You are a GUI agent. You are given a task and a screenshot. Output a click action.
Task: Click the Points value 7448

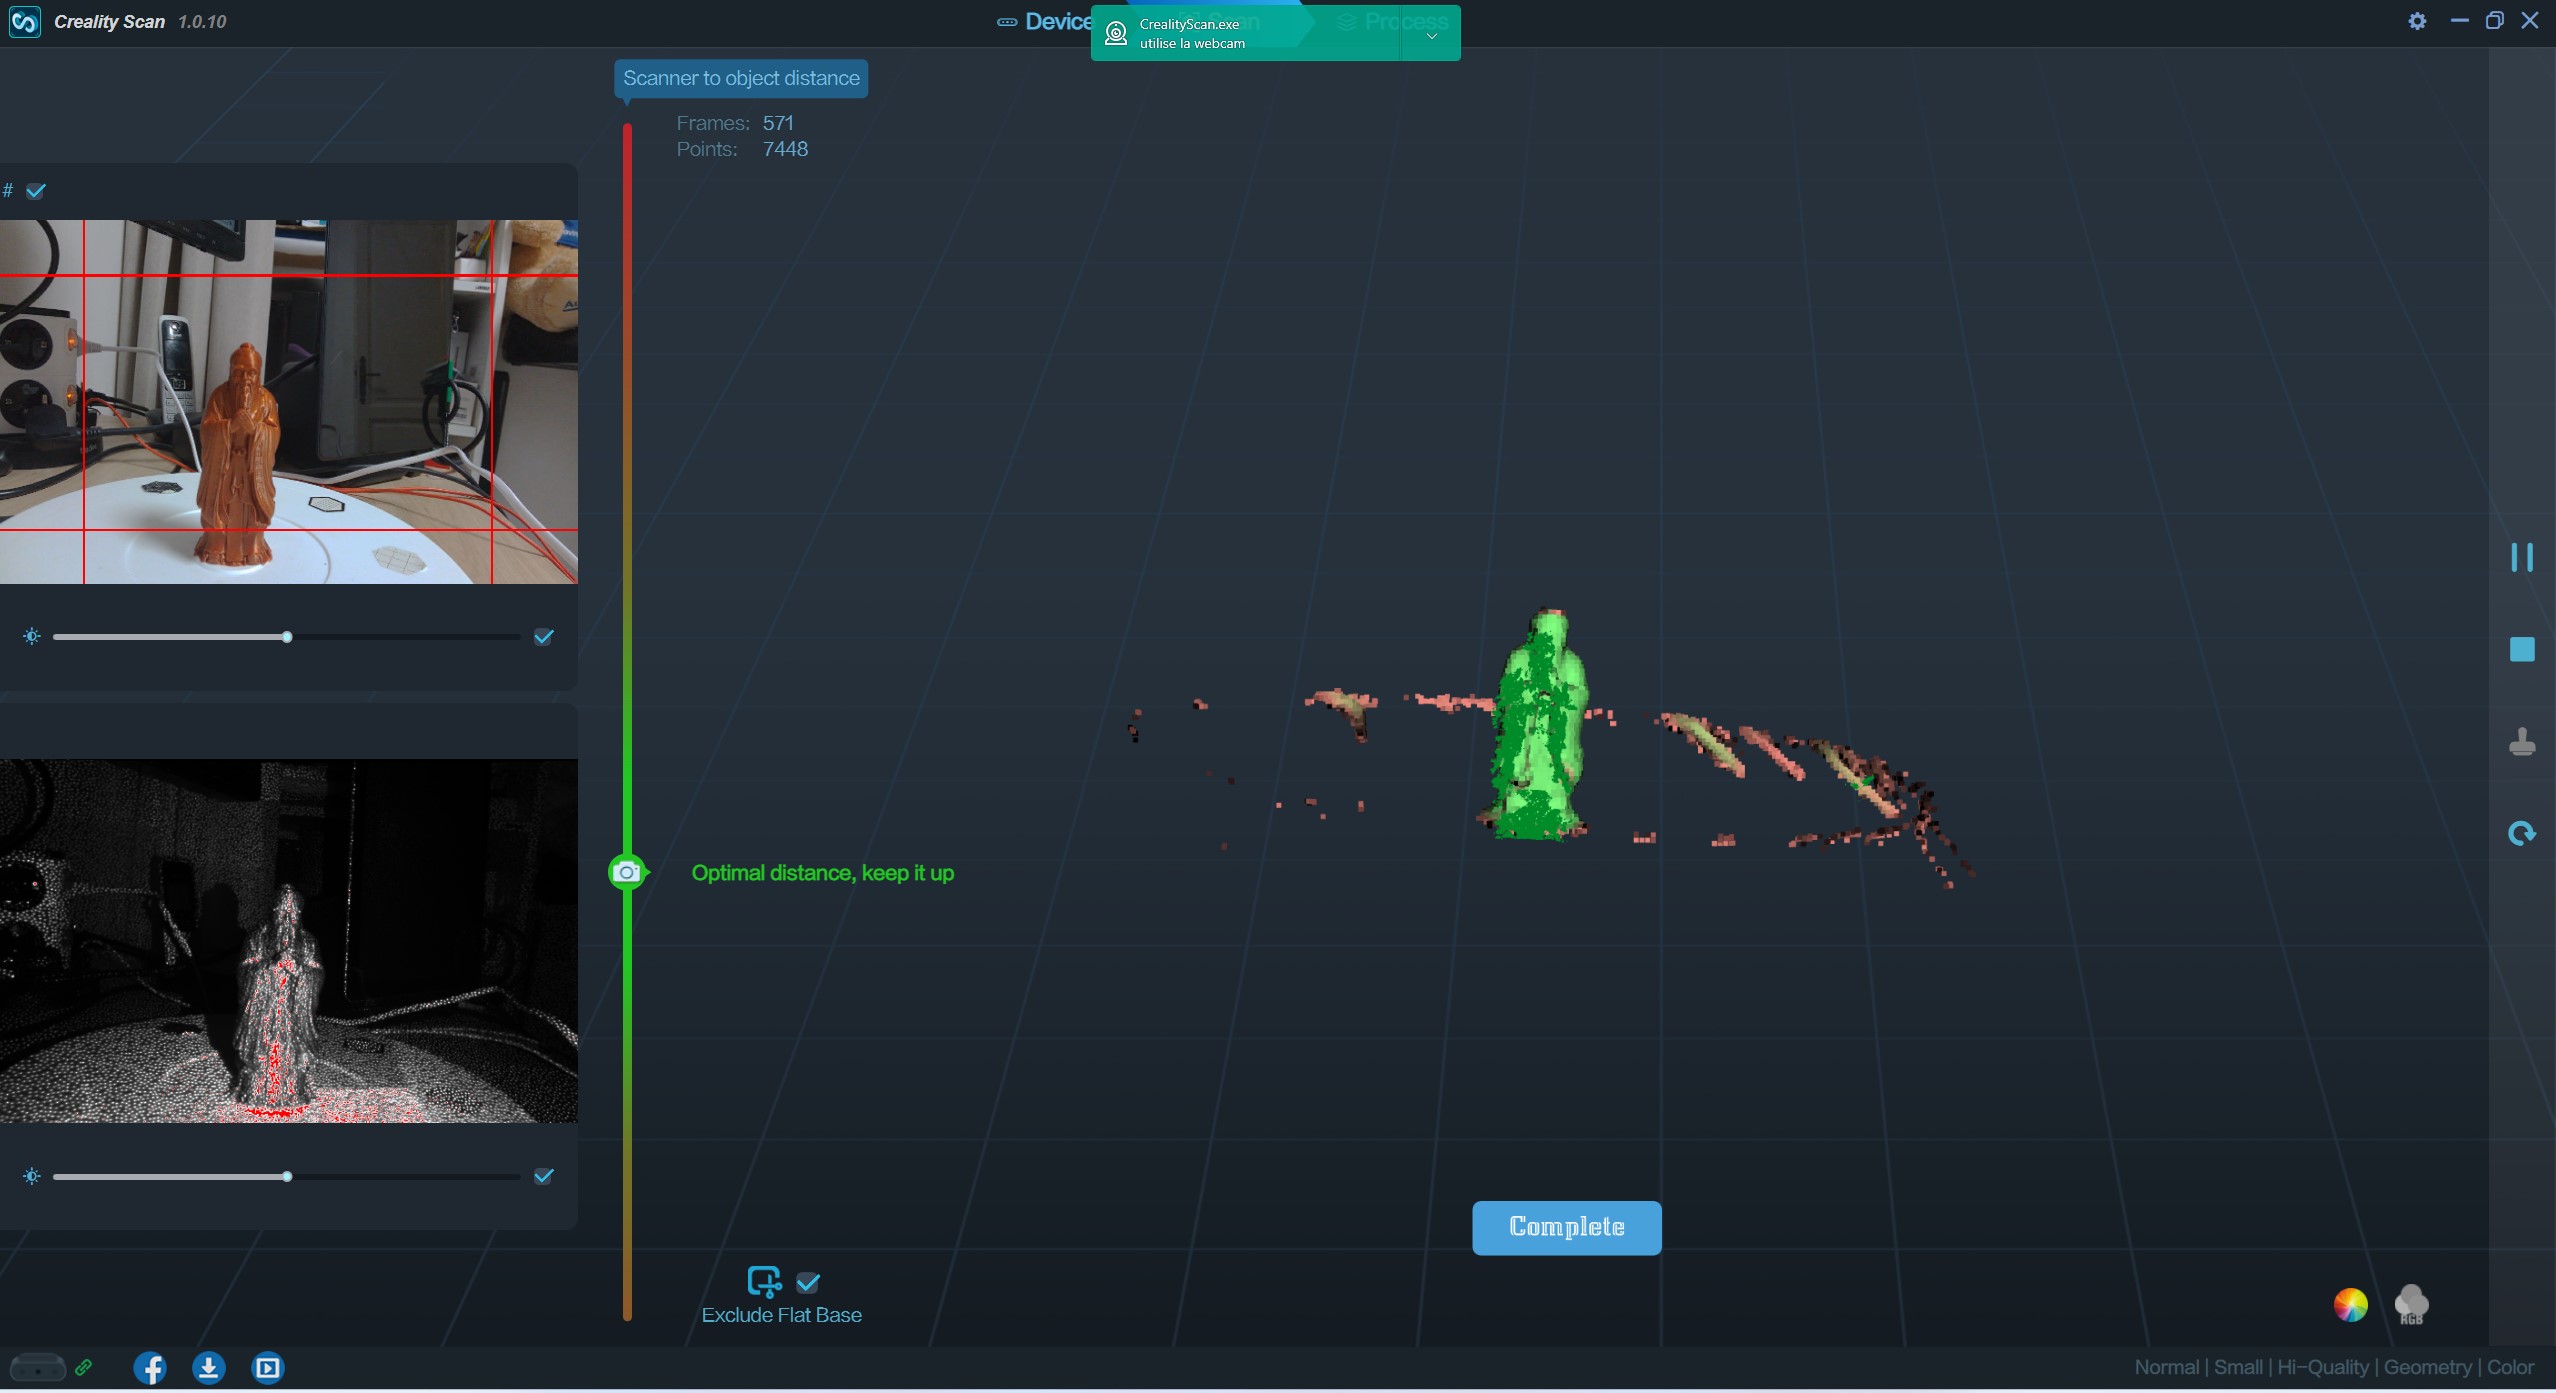(785, 149)
